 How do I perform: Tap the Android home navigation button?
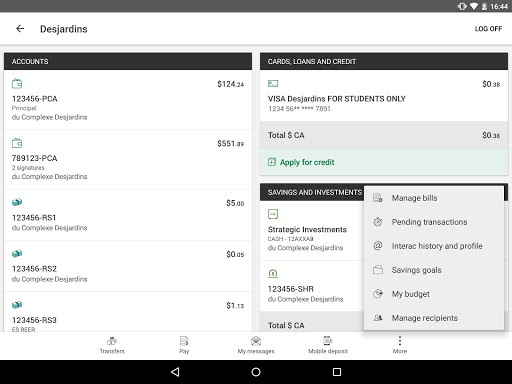pyautogui.click(x=256, y=372)
